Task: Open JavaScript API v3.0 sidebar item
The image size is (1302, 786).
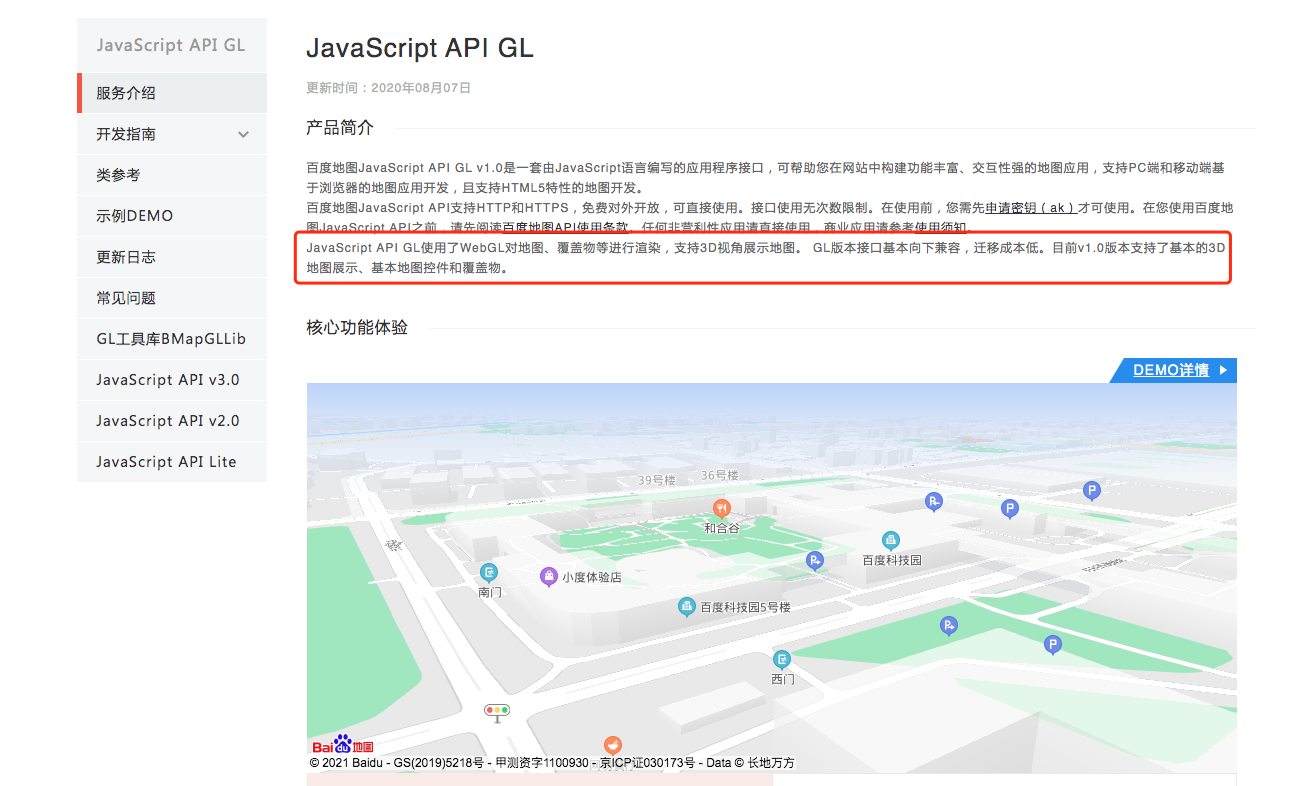Action: tap(172, 380)
